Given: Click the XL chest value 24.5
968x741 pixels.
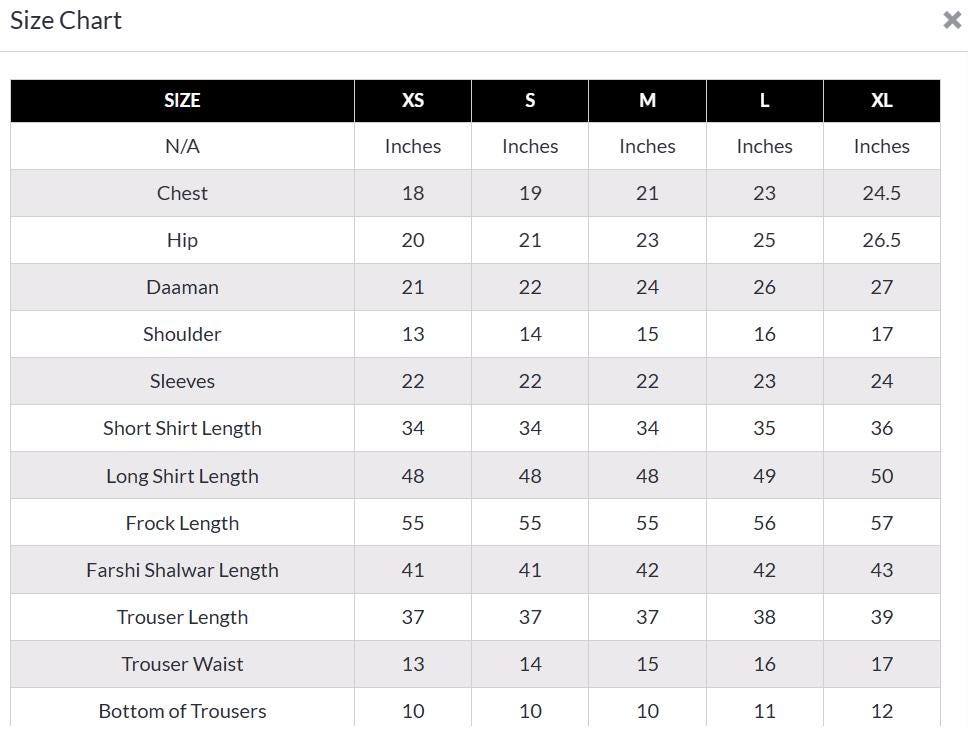Looking at the screenshot, I should point(881,193).
